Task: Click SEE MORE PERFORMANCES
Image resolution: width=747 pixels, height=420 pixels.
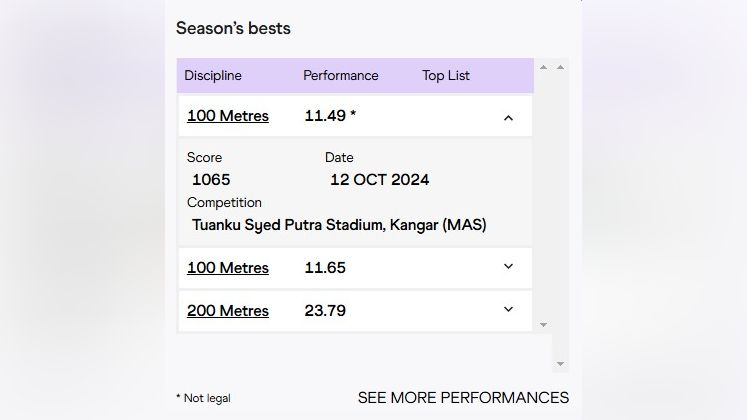Action: (463, 398)
